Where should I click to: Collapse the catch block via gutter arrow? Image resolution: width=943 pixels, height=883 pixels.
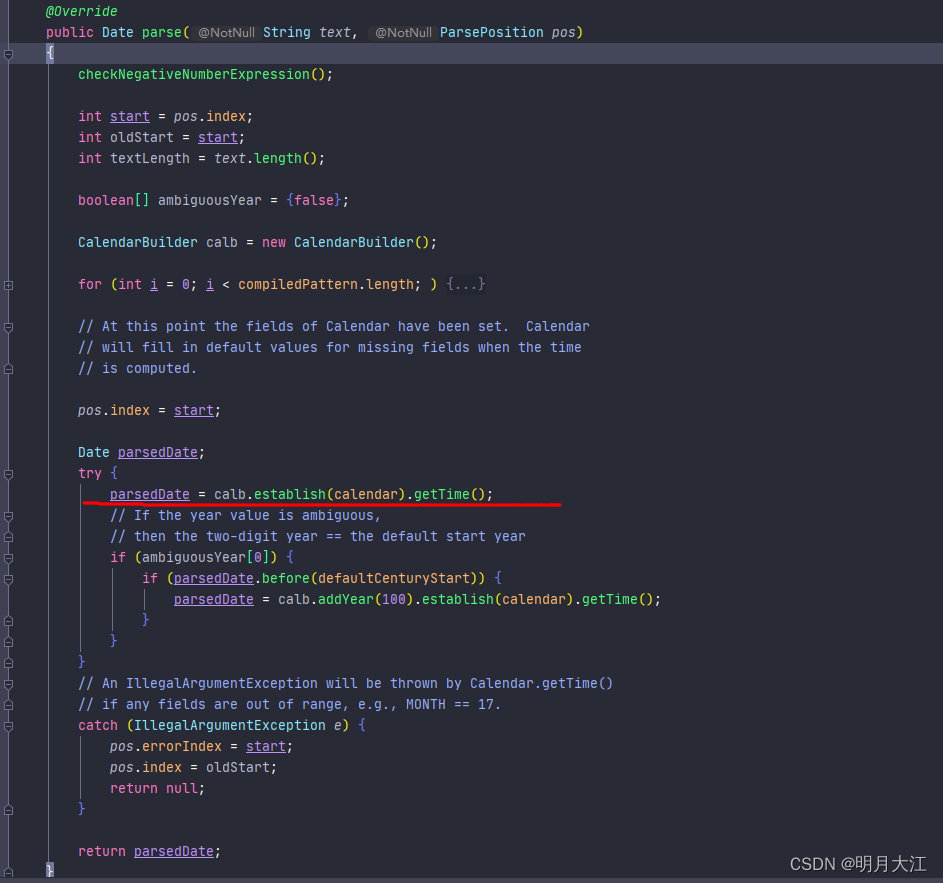8,725
